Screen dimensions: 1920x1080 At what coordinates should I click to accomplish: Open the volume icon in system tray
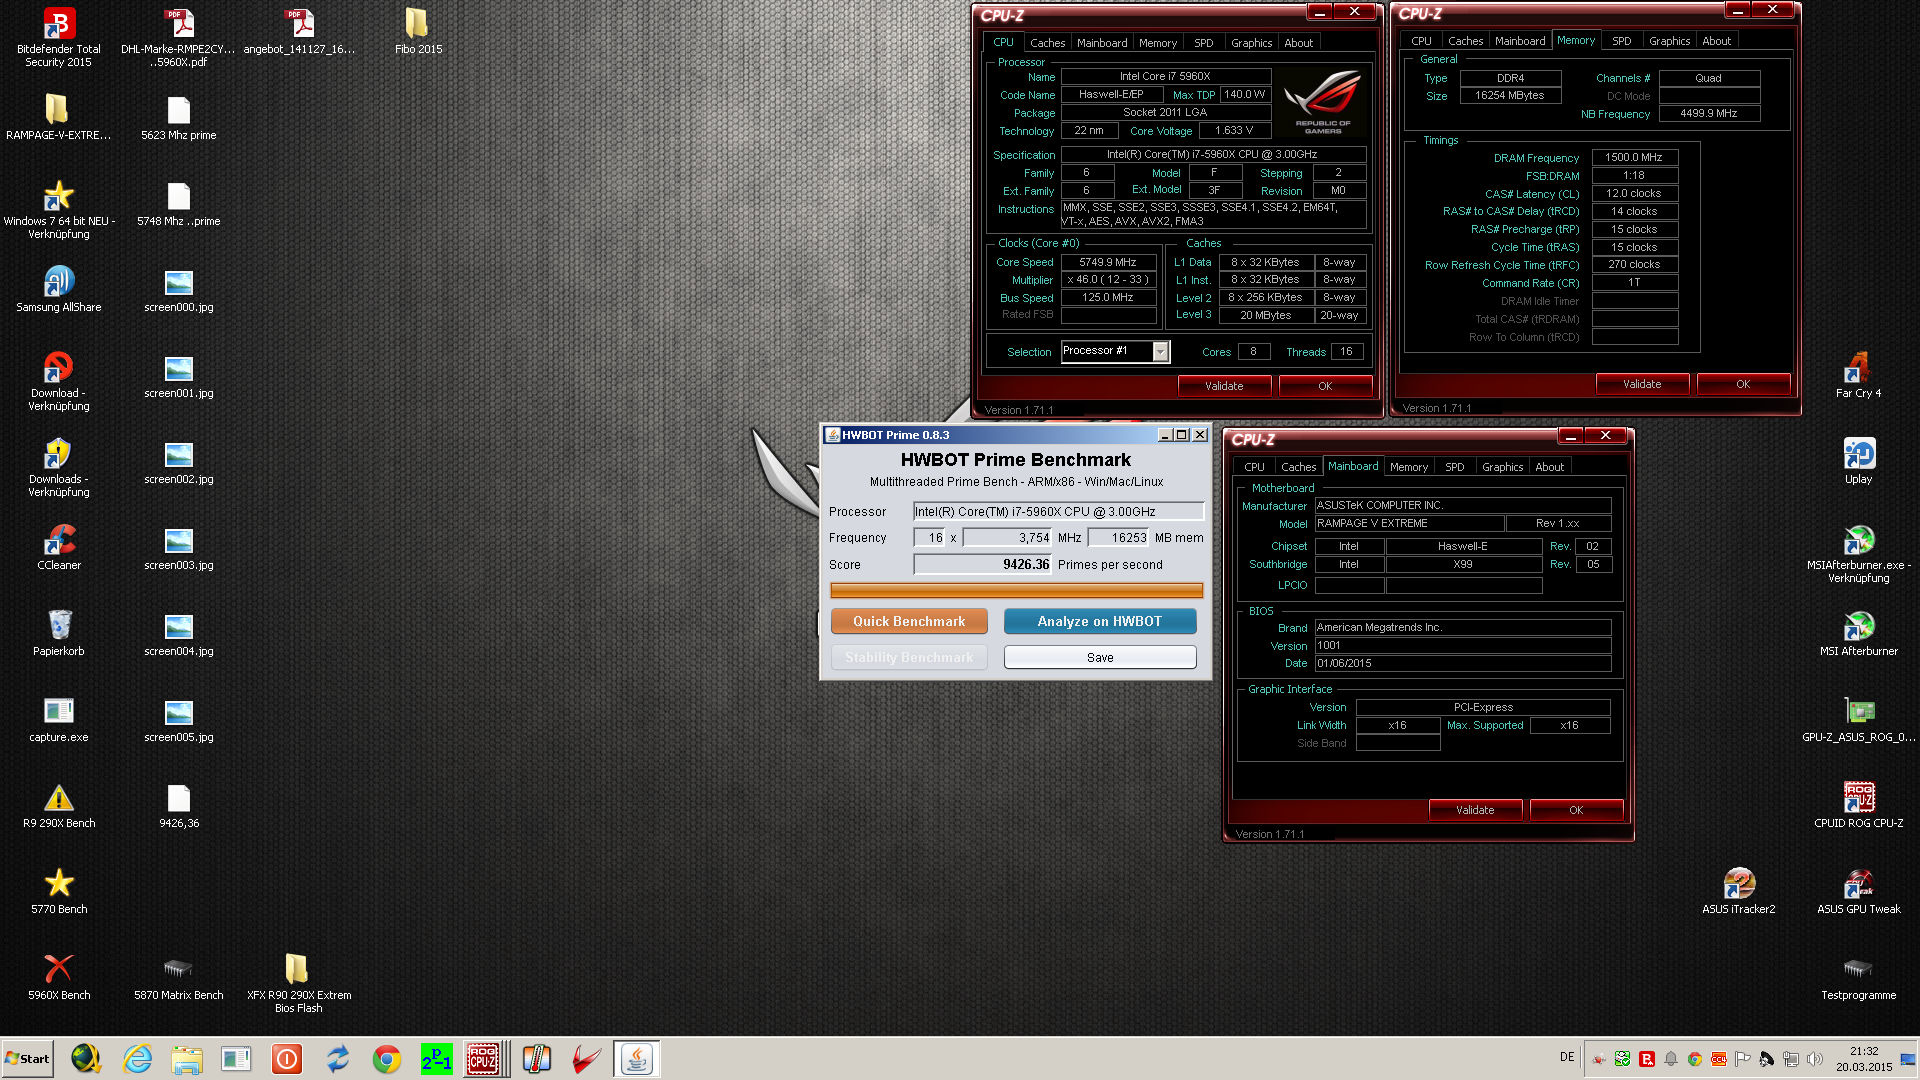[1815, 1059]
